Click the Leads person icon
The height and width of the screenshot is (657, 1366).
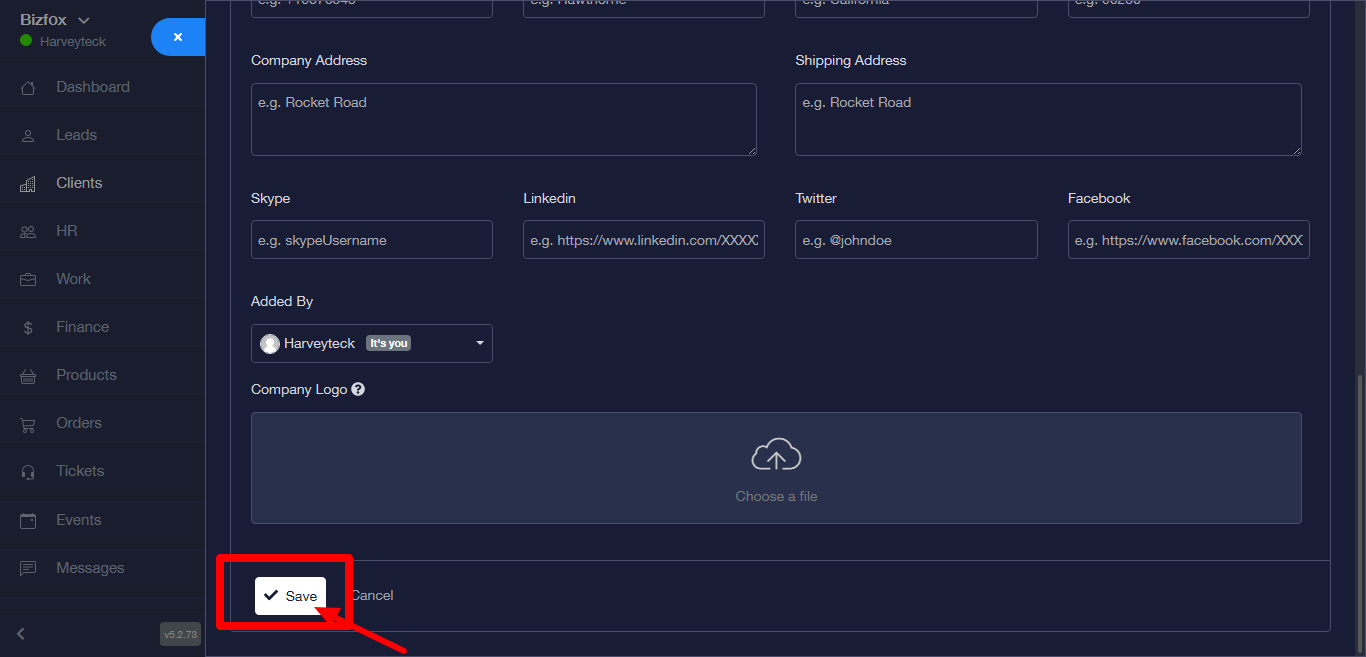28,136
